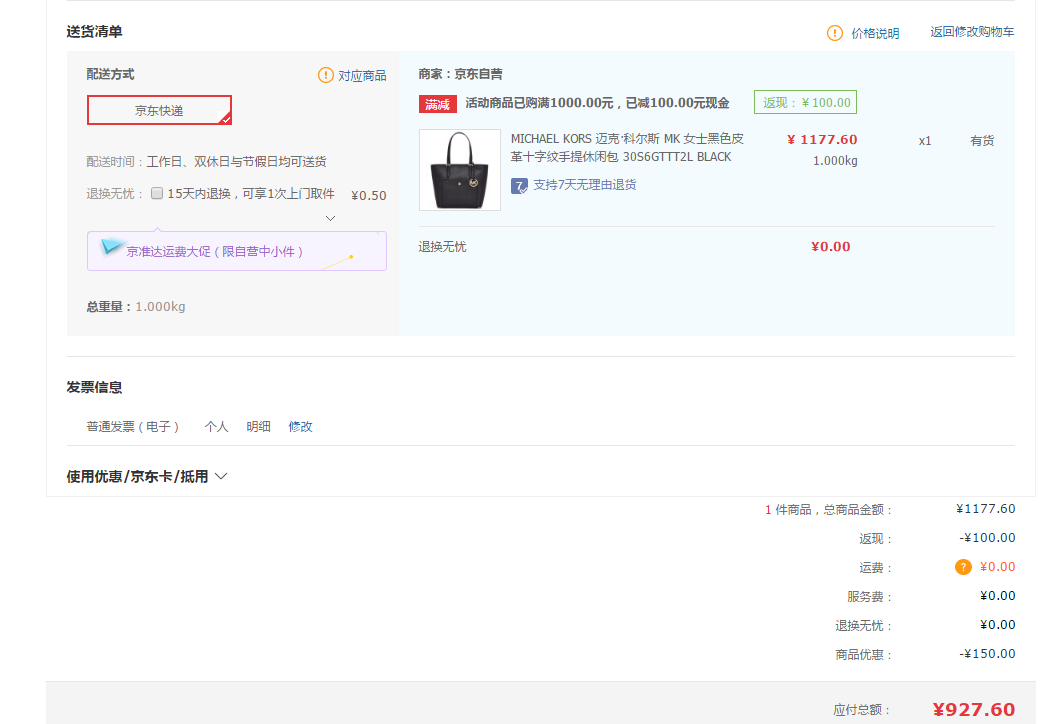Viewport: 1045px width, 724px height.
Task: Click the 送货清单 section heading
Action: (95, 31)
